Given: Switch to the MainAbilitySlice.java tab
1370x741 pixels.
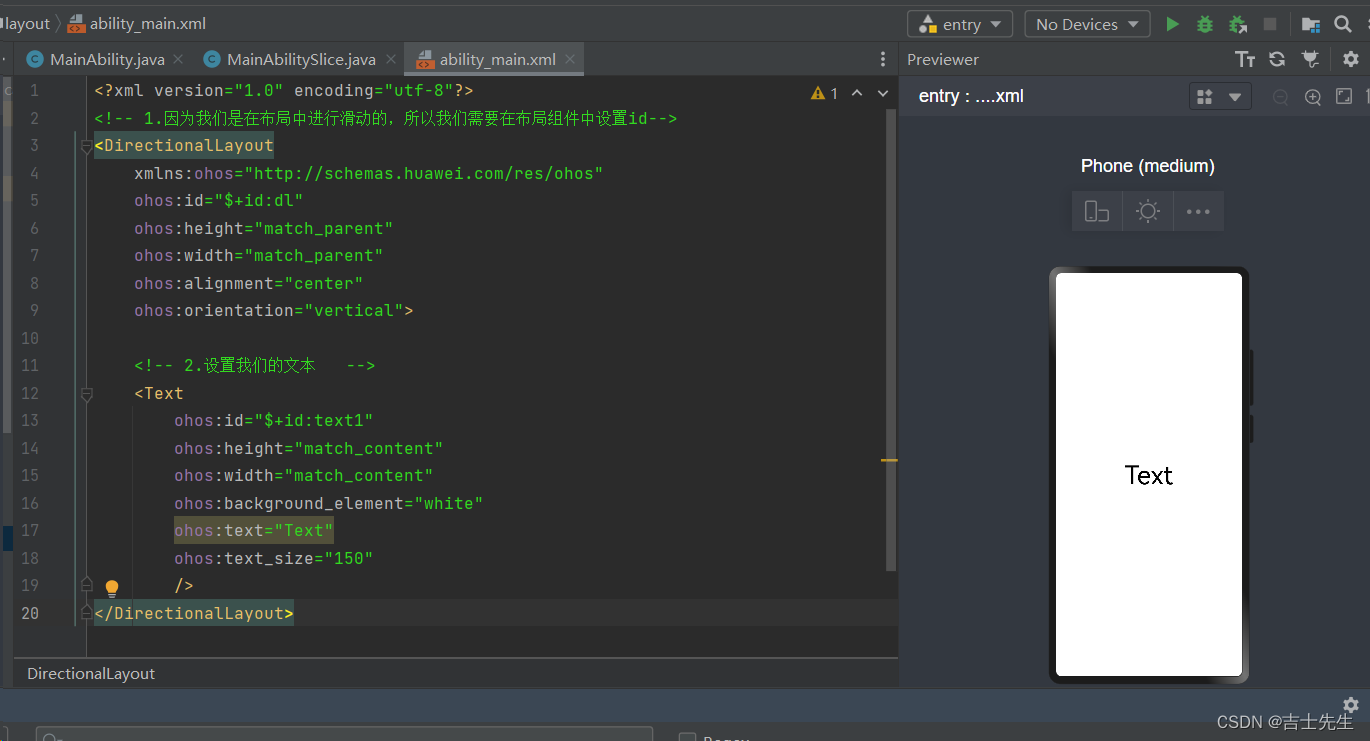Looking at the screenshot, I should click(x=300, y=59).
